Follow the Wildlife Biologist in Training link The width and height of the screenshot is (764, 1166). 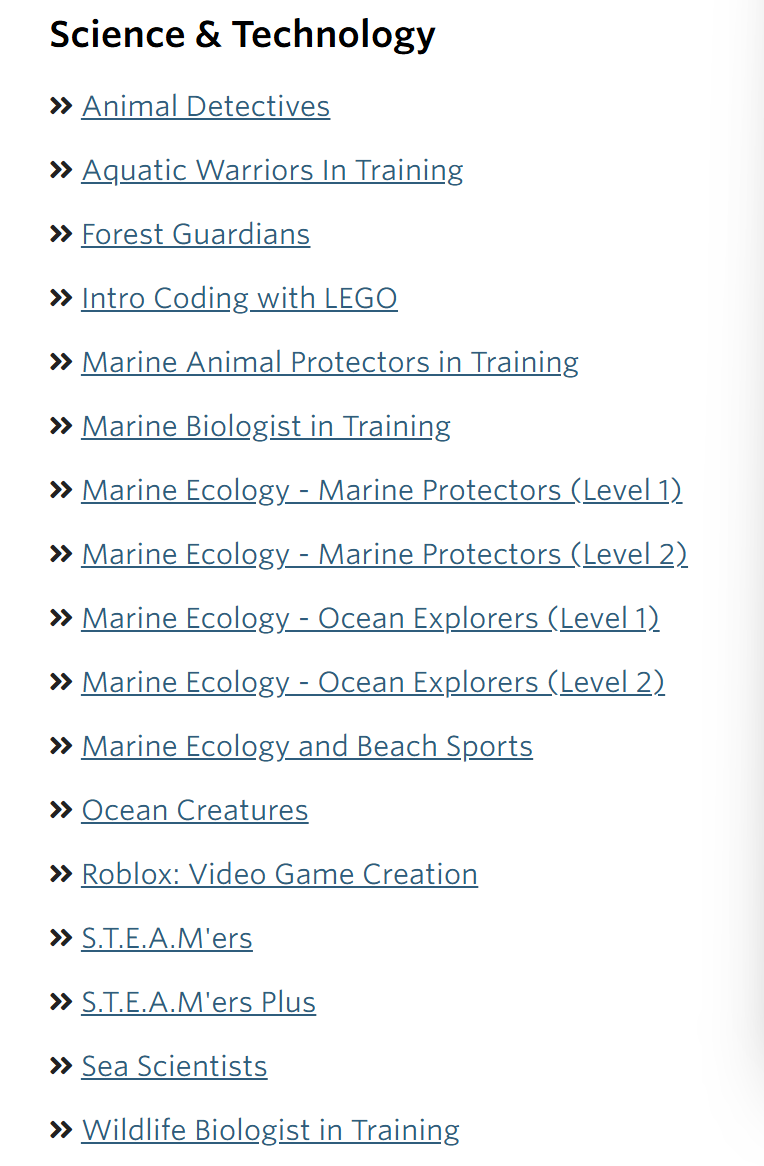pyautogui.click(x=270, y=1131)
